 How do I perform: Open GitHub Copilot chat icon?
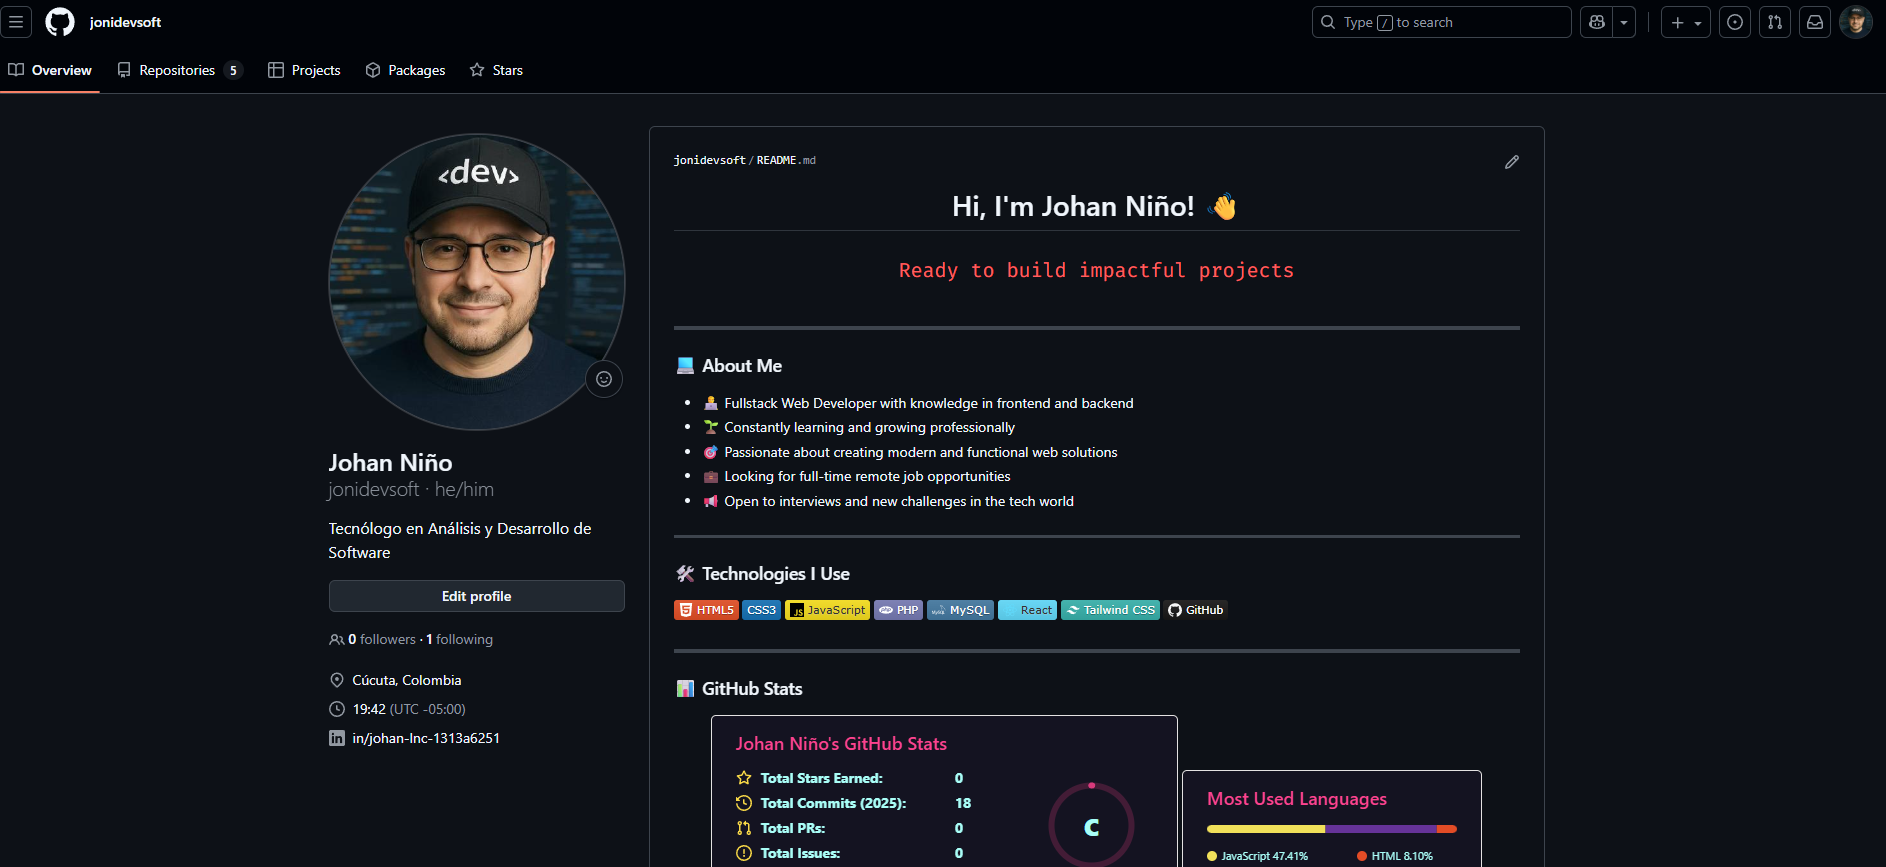click(x=1597, y=22)
